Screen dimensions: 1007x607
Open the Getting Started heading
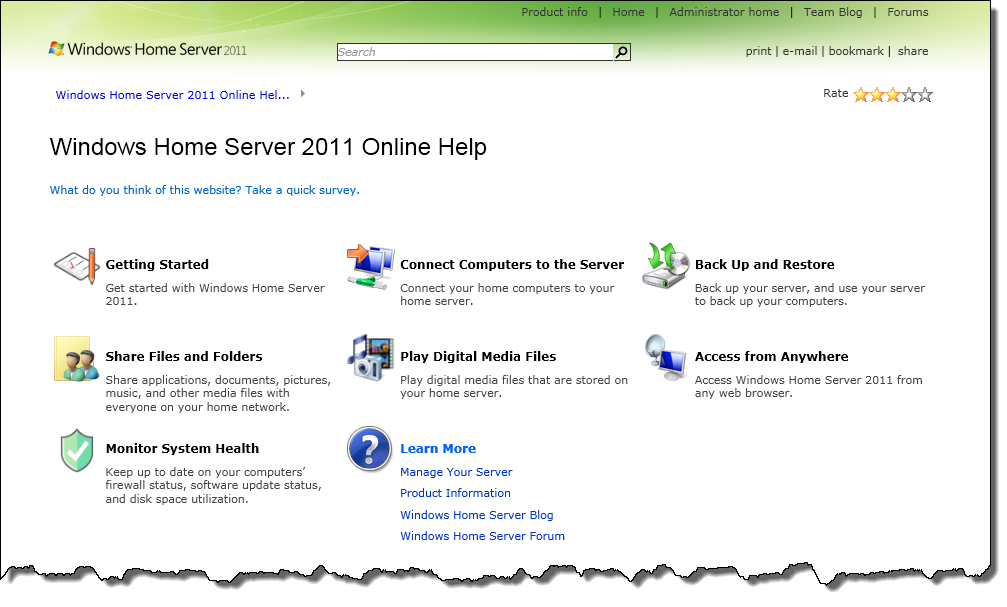click(x=157, y=265)
